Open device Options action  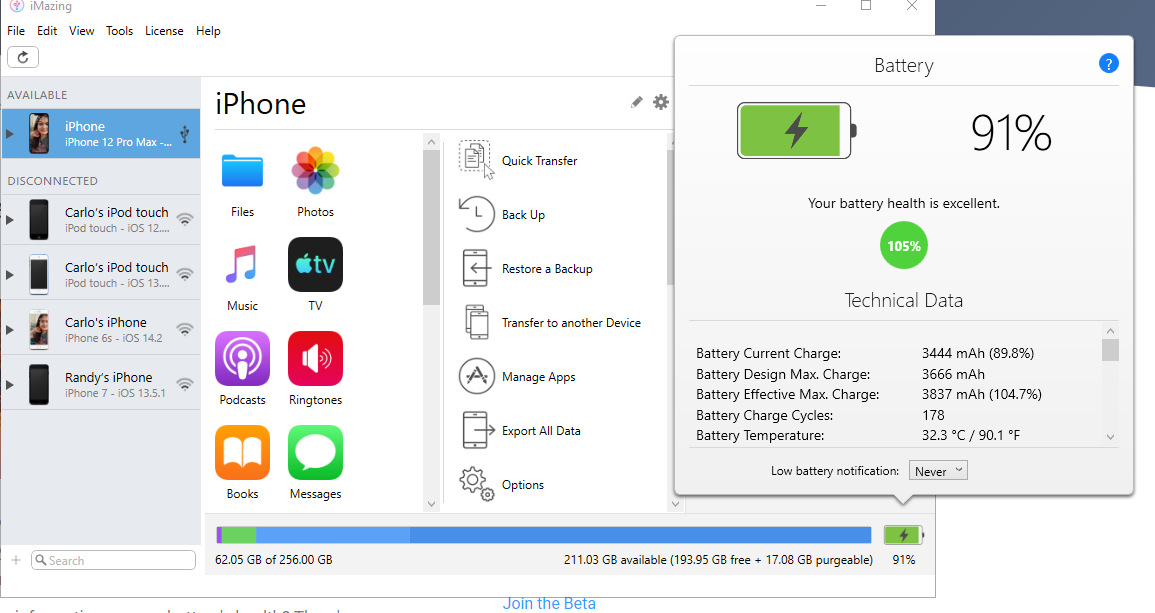pos(522,485)
